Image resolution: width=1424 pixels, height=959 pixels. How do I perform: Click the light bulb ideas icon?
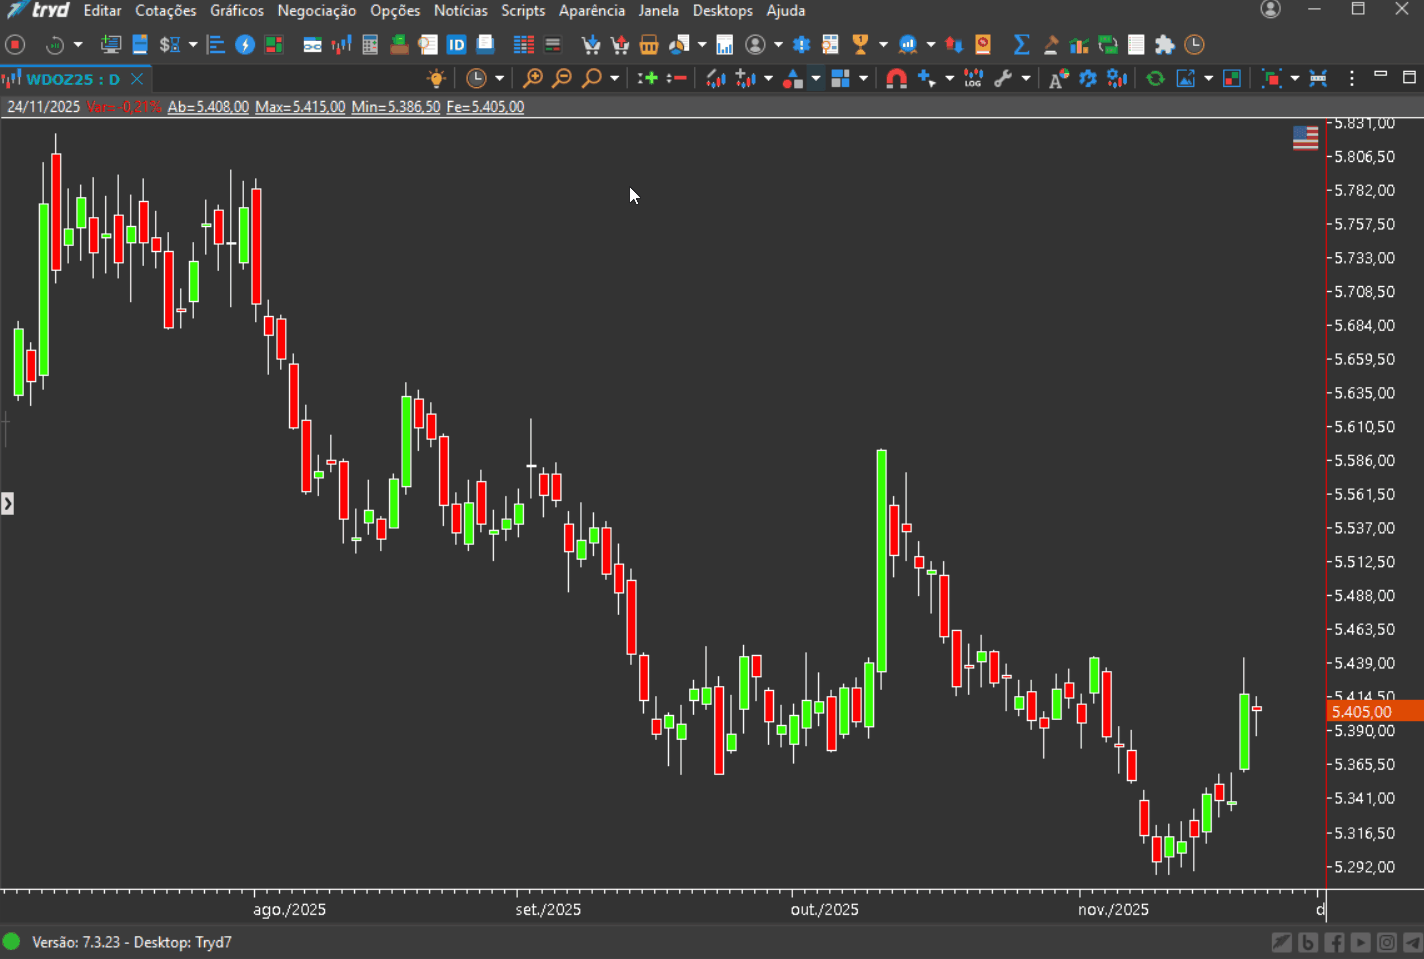pos(436,78)
